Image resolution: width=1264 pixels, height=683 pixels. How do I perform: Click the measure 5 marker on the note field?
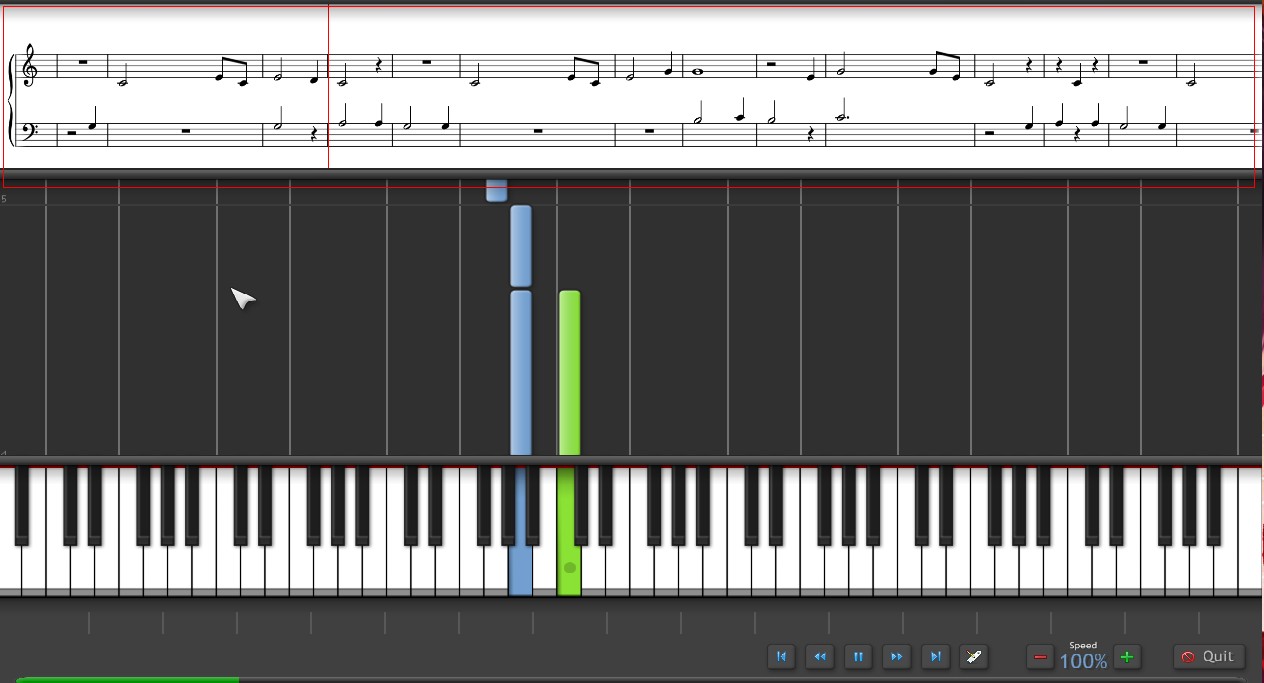(6, 196)
